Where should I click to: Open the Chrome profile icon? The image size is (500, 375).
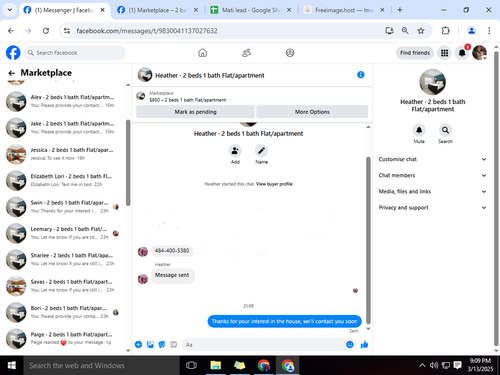471,31
